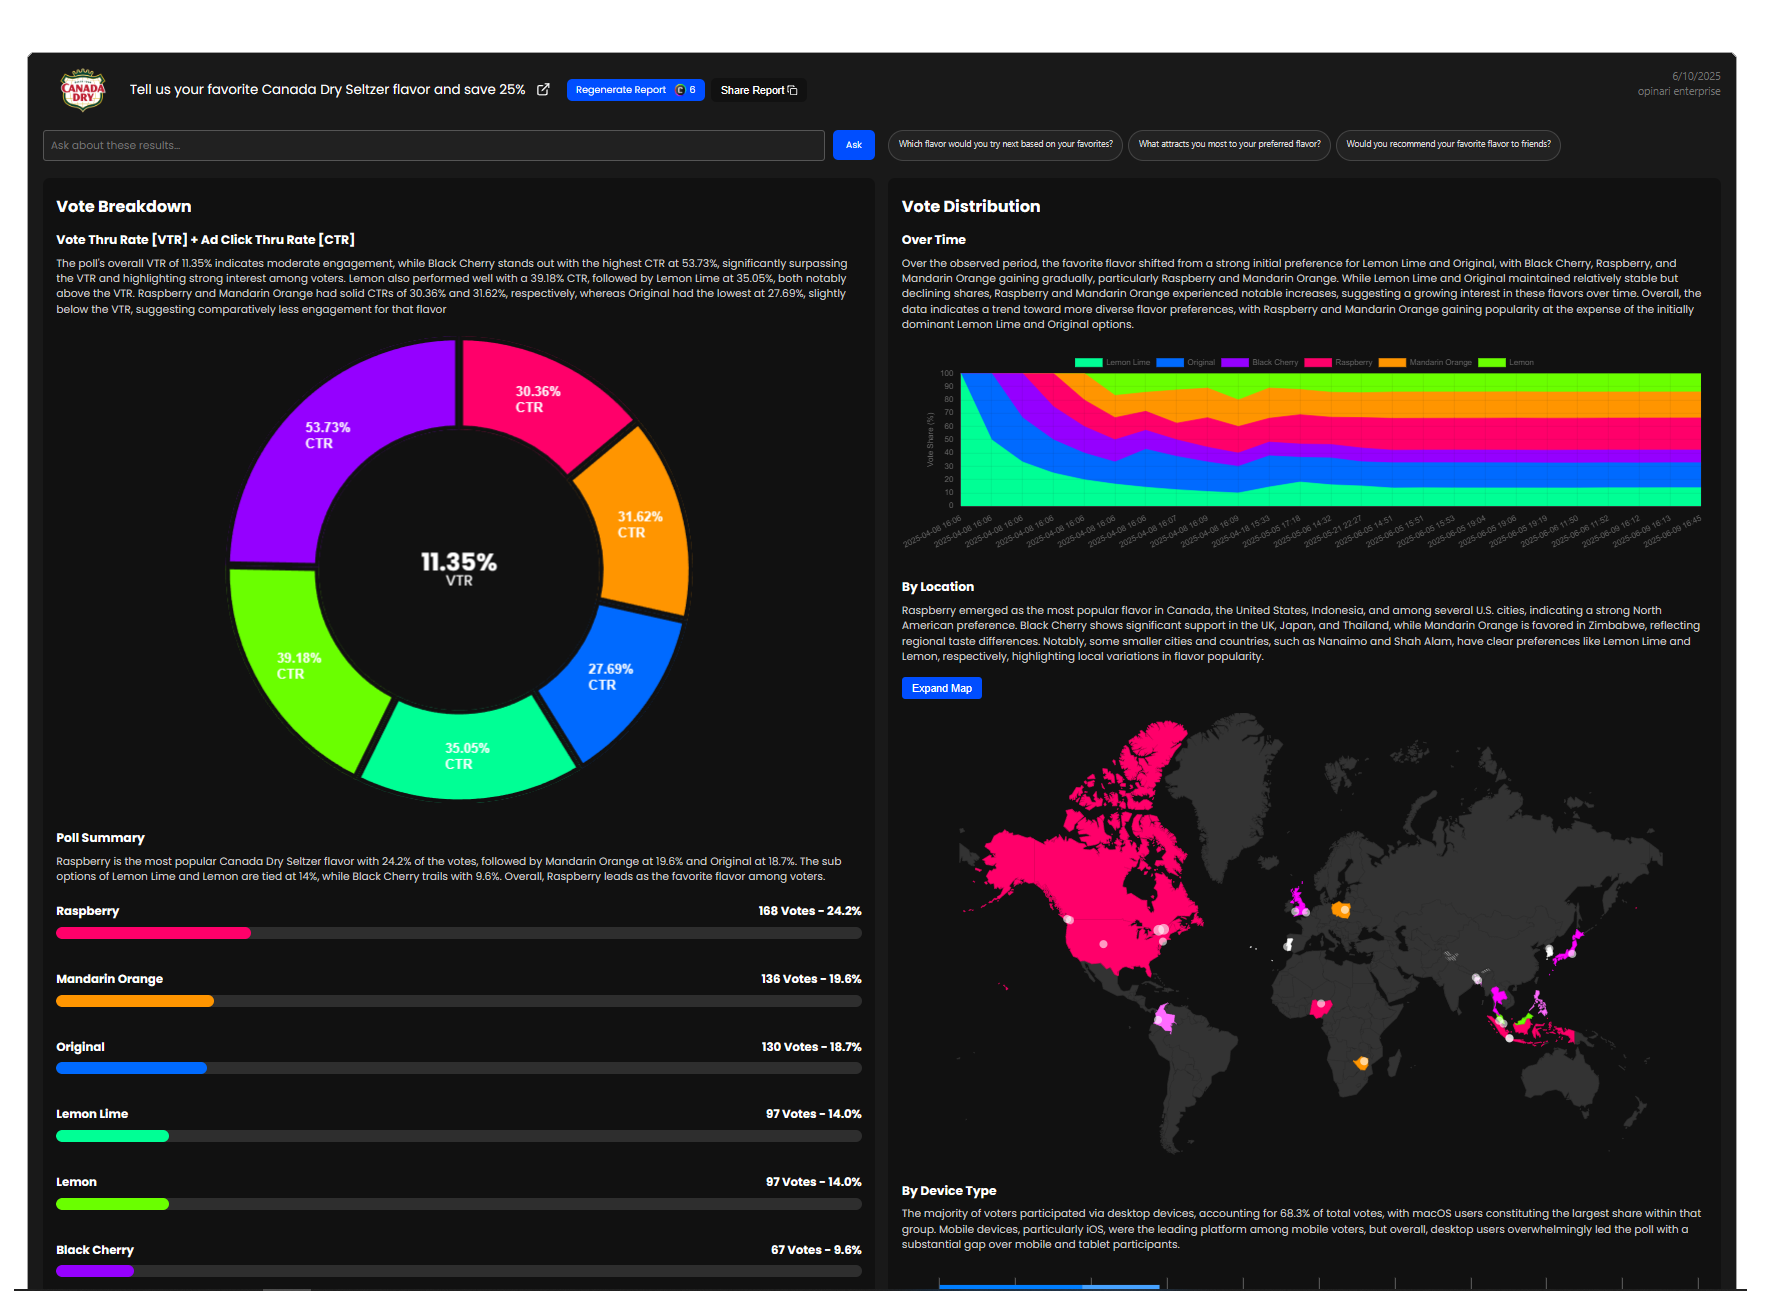Toggle Black Cherry series in chart legend
The width and height of the screenshot is (1767, 1291).
coord(1259,362)
